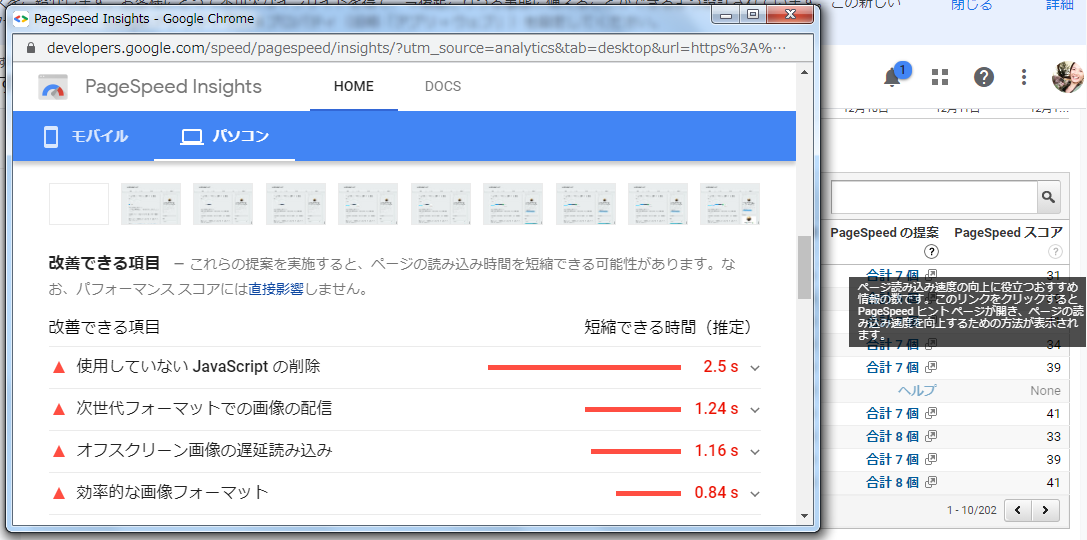Click the Analytics table search field

[x=934, y=198]
